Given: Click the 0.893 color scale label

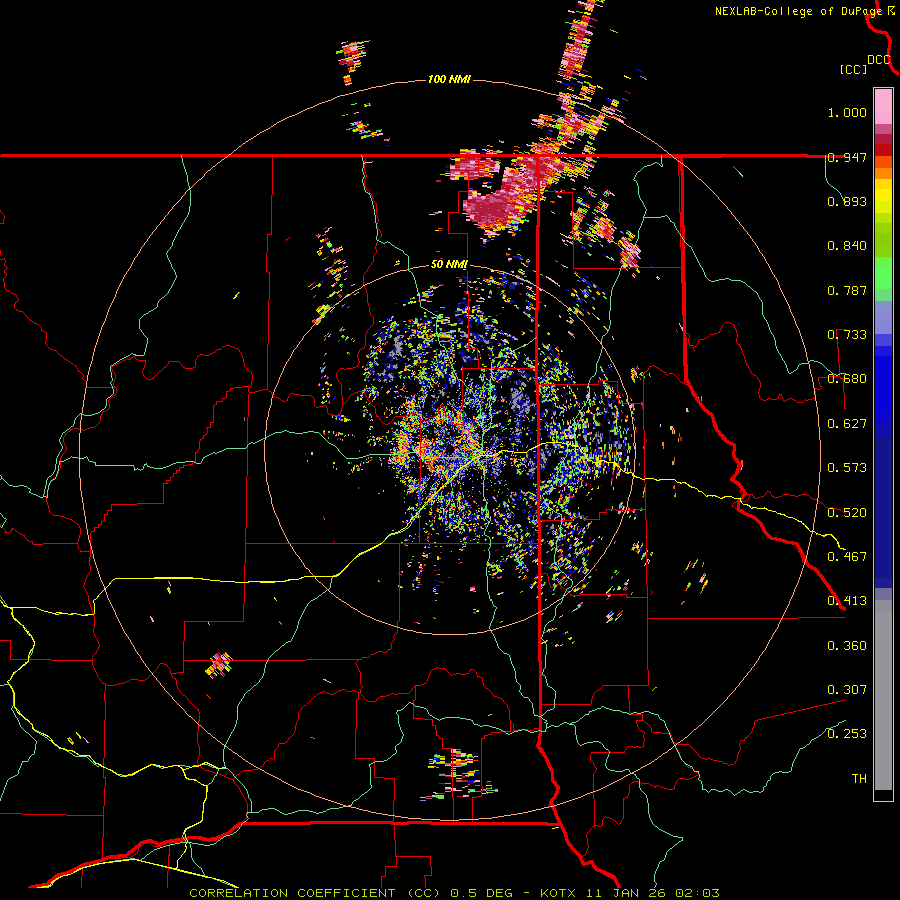Looking at the screenshot, I should click(847, 201).
